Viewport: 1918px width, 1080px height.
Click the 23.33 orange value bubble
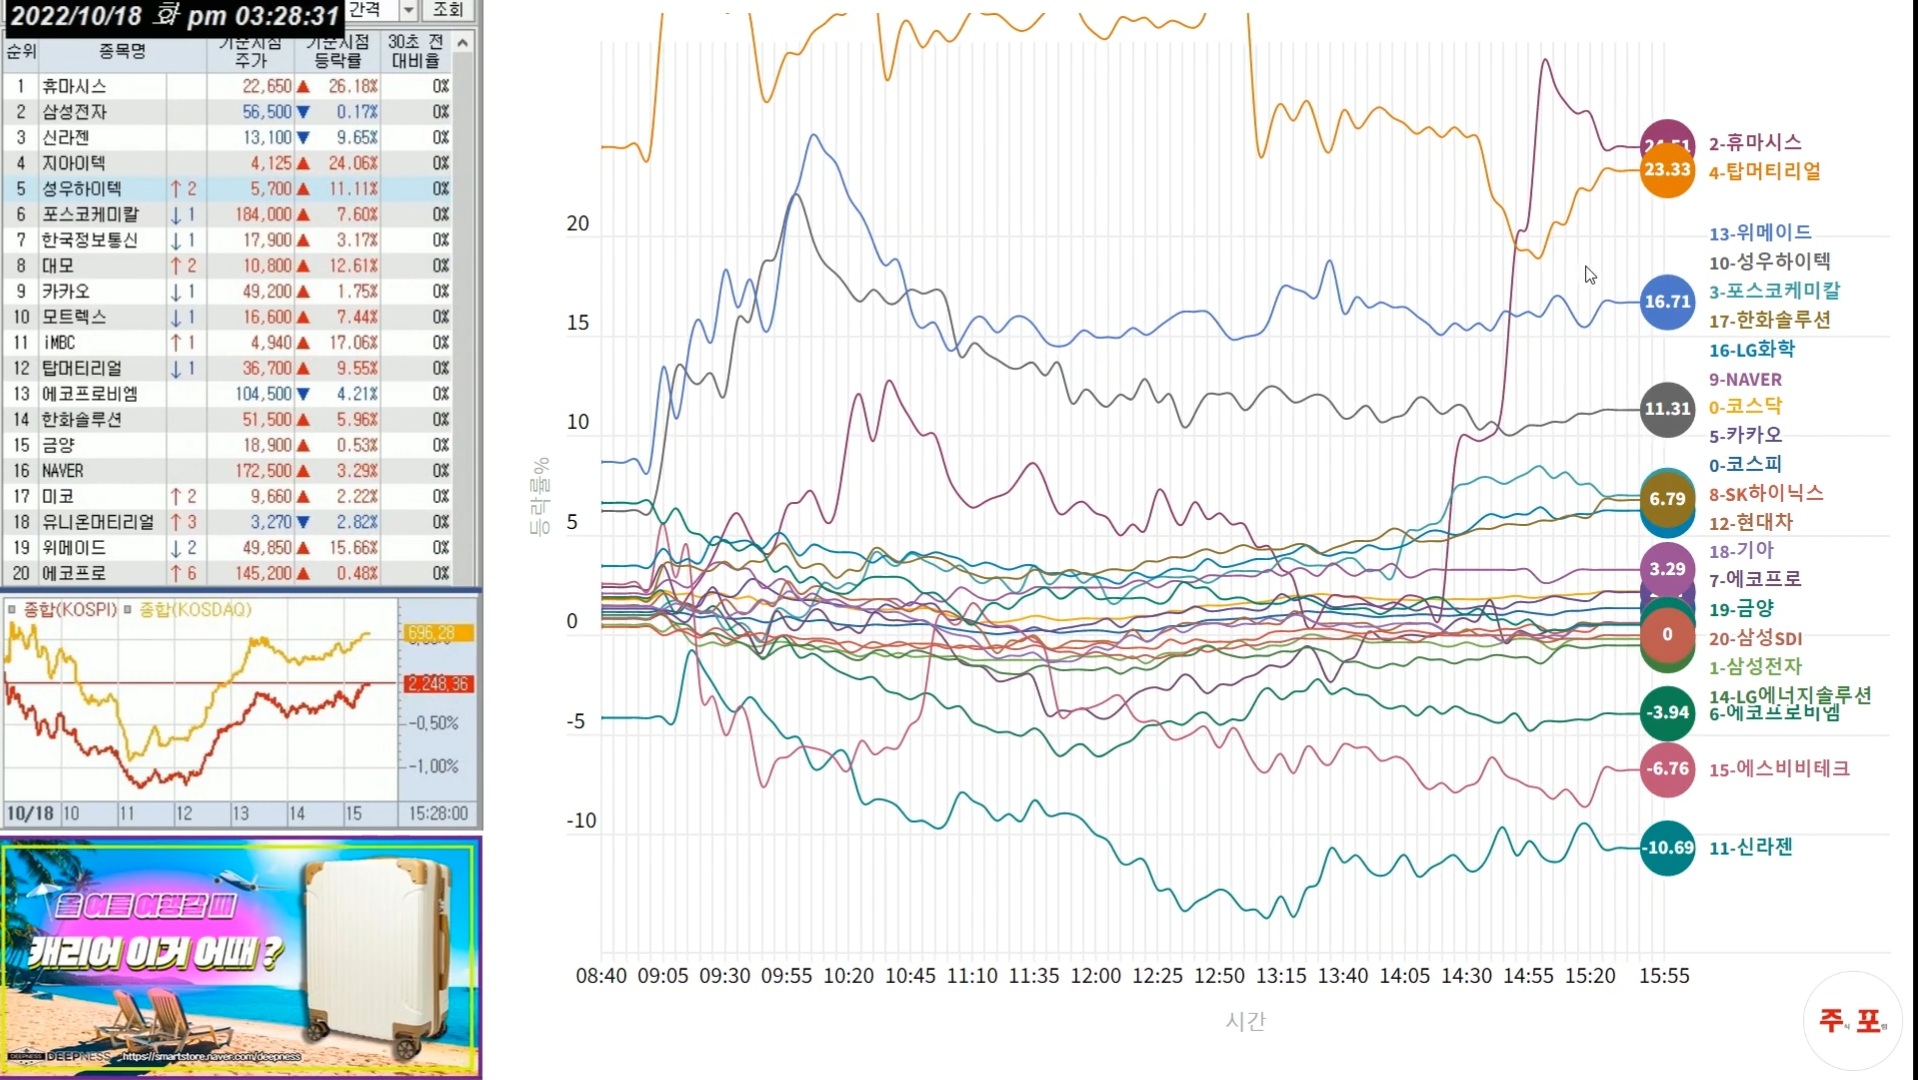pos(1667,170)
